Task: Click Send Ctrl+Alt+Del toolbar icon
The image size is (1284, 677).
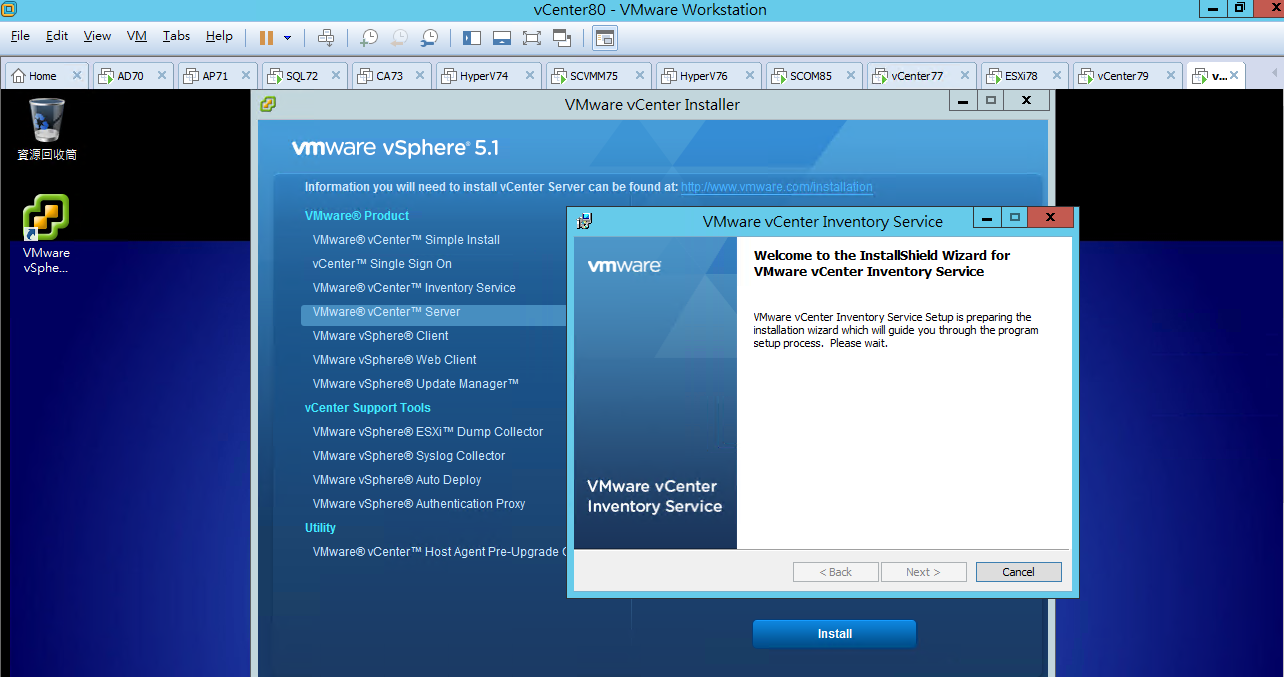Action: (x=326, y=37)
